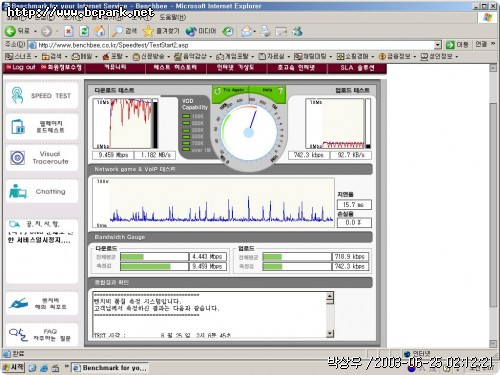The height and width of the screenshot is (375, 500).
Task: Select the nav tab right of 회원정보수정
Action: (x=115, y=68)
